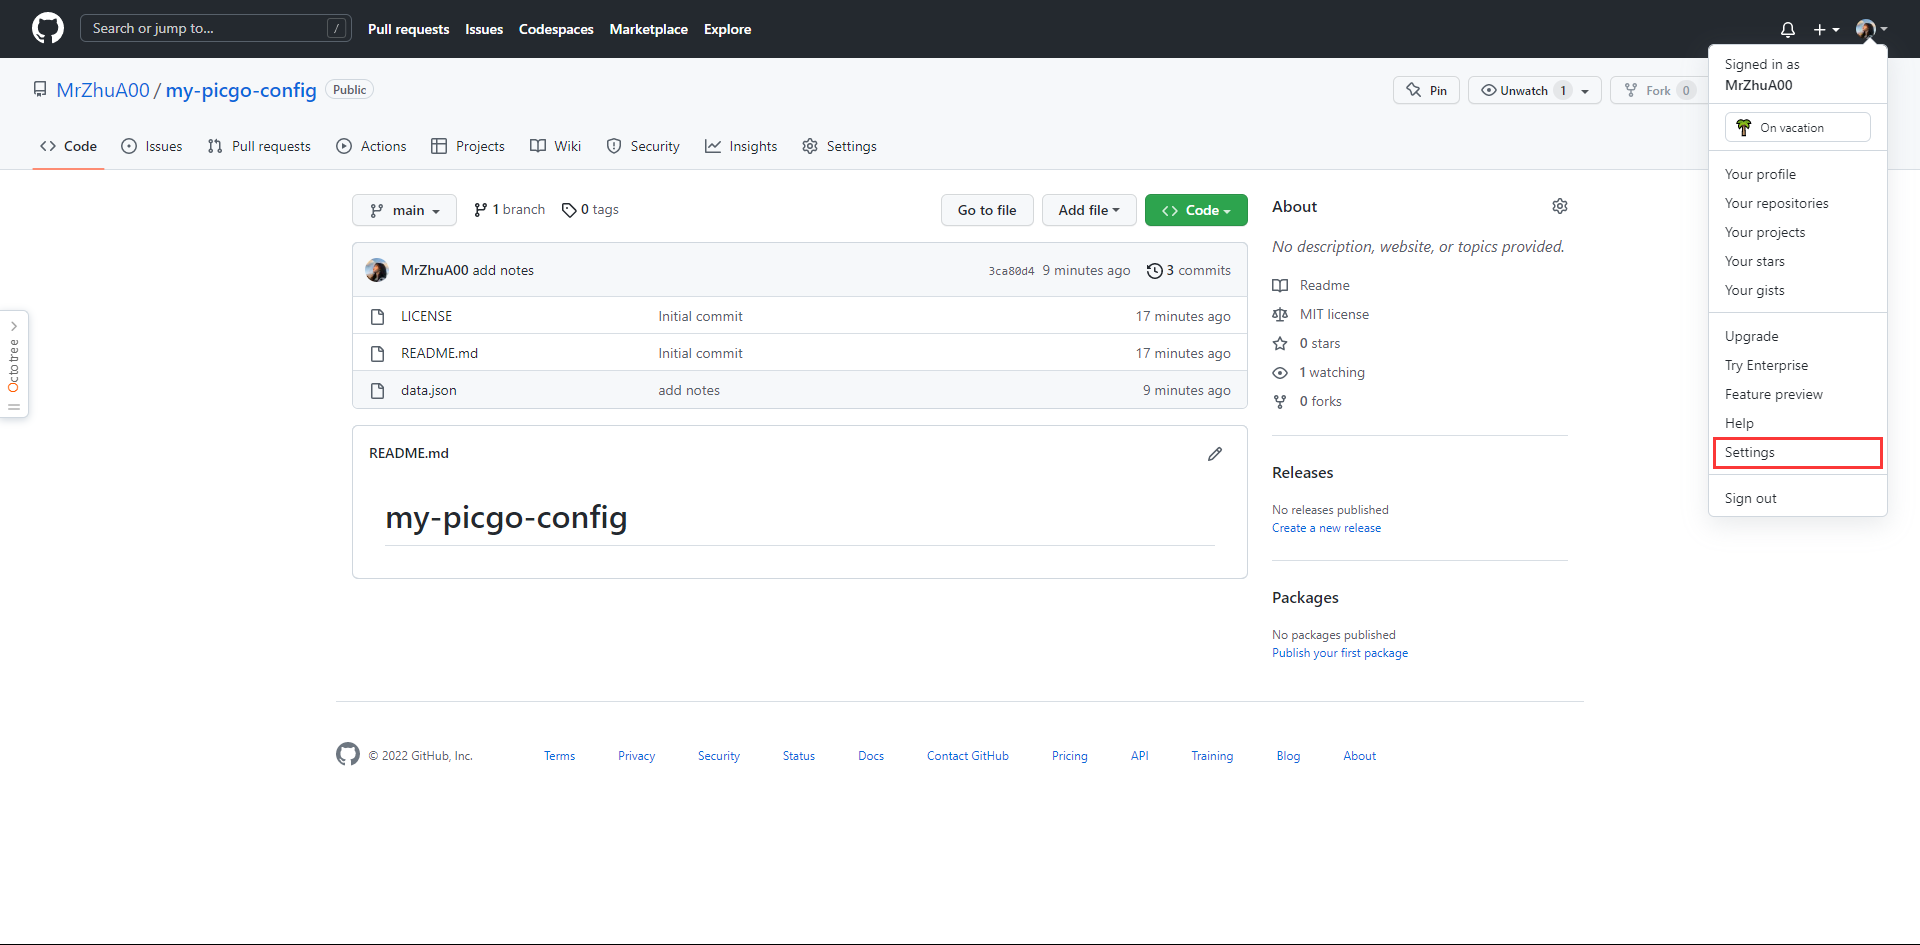Open the plus create-new dropdown

tap(1826, 29)
